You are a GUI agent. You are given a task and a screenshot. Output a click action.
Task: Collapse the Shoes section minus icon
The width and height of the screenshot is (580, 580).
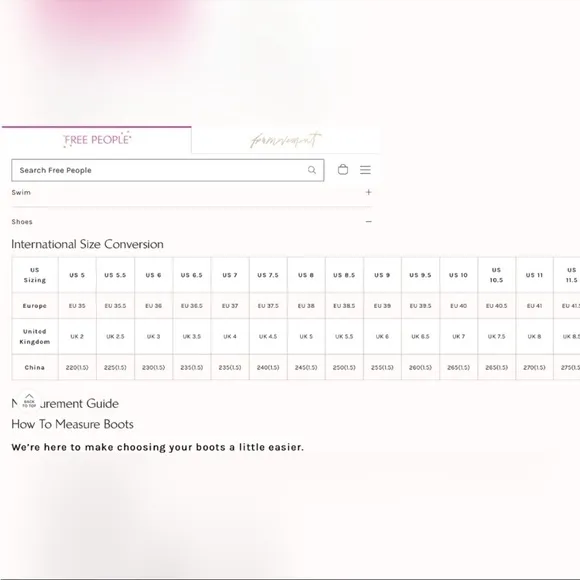click(x=368, y=222)
